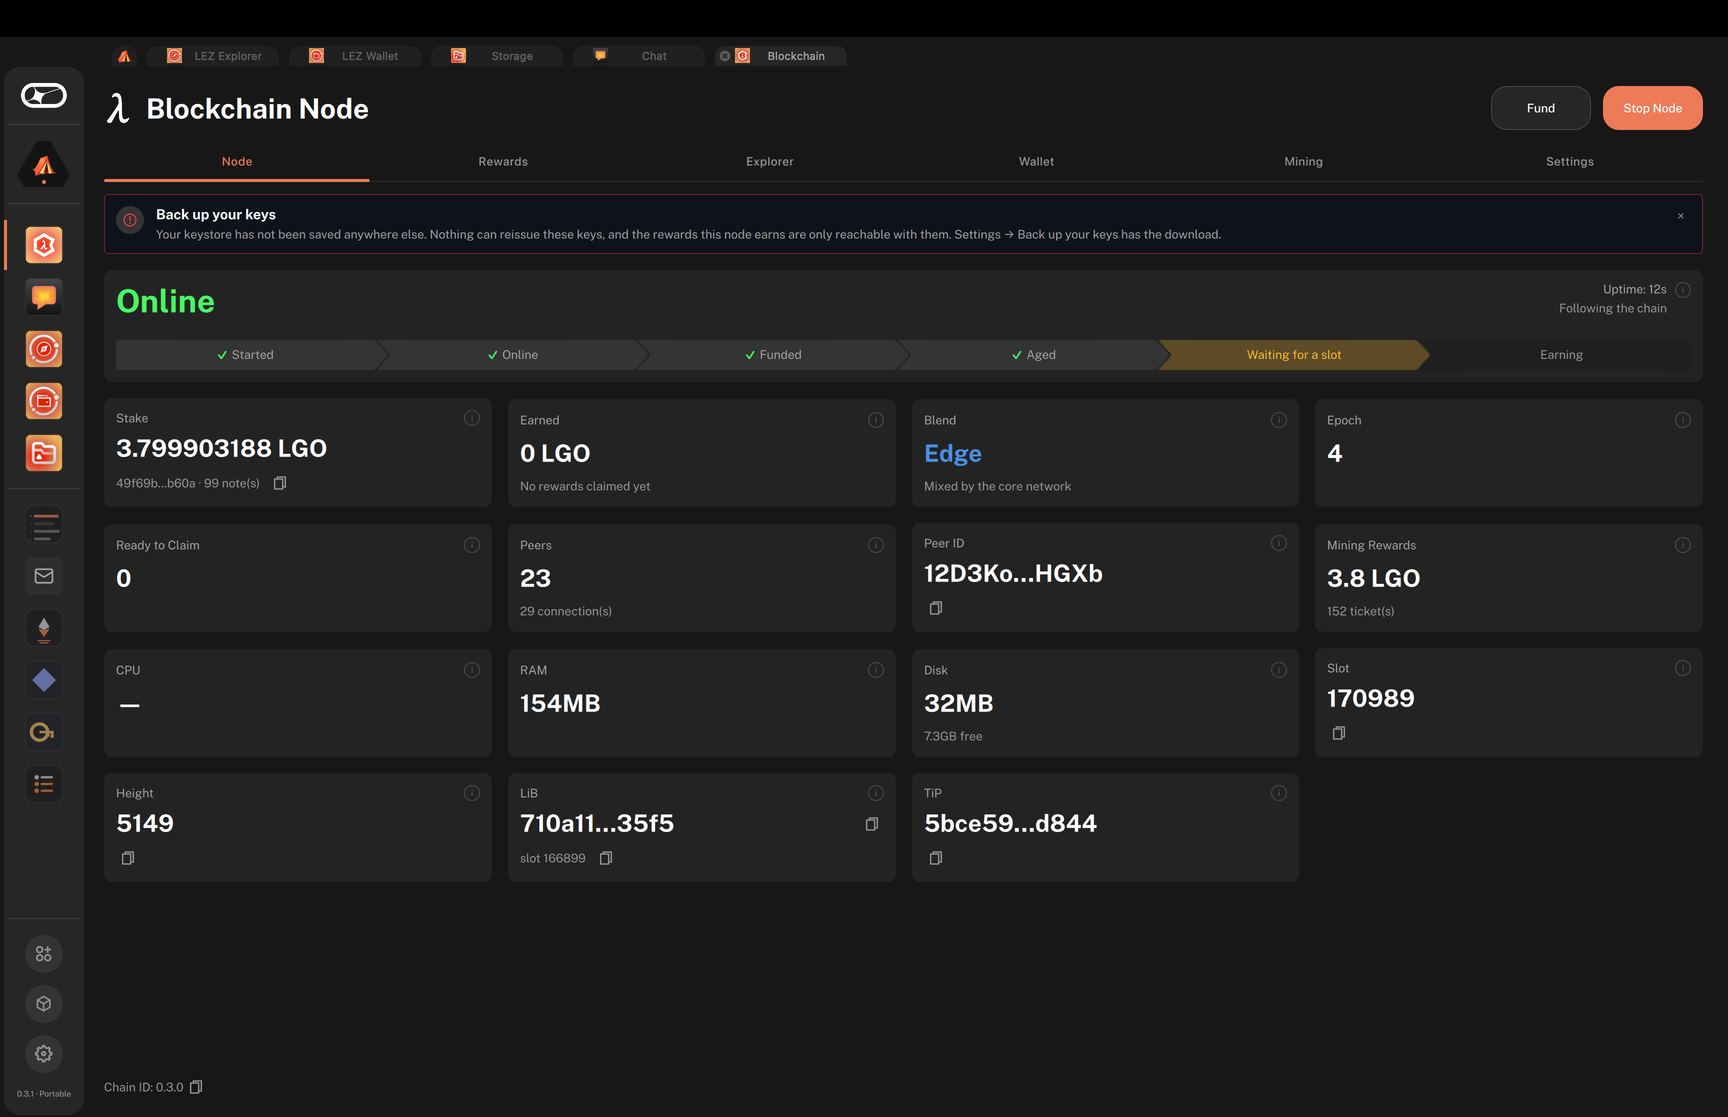1728x1117 pixels.
Task: Show info for the Peers card
Action: point(876,545)
